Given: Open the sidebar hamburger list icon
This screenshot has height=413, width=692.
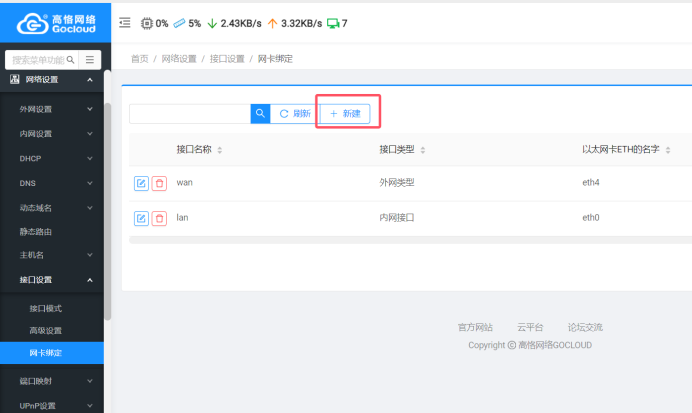Looking at the screenshot, I should point(90,60).
